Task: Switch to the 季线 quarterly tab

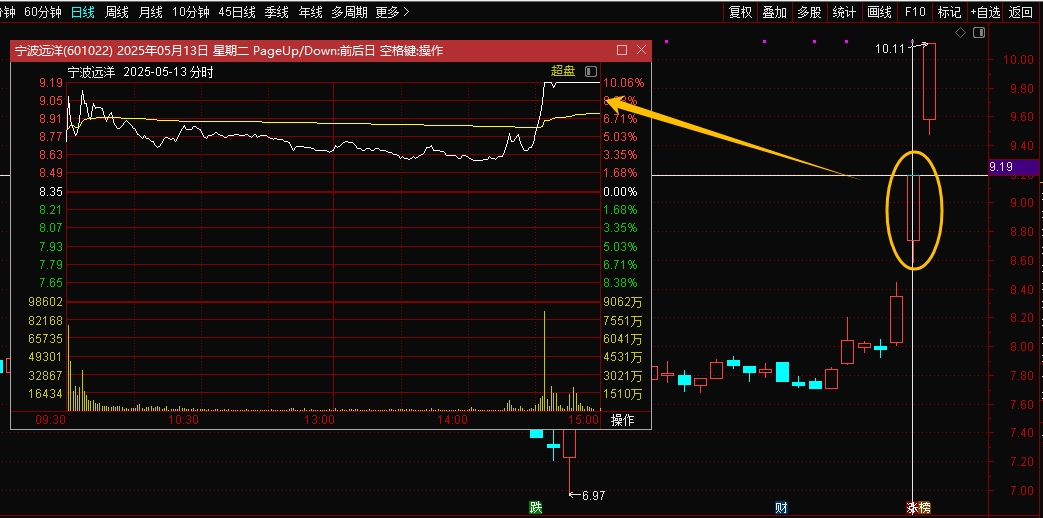Action: [276, 11]
